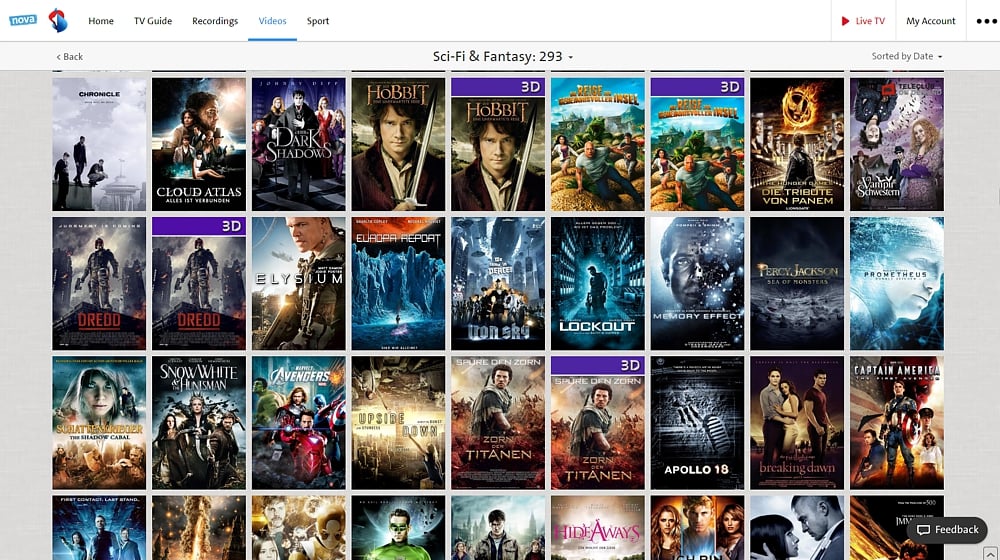1000x560 pixels.
Task: Select the HideAways poster
Action: 598,527
